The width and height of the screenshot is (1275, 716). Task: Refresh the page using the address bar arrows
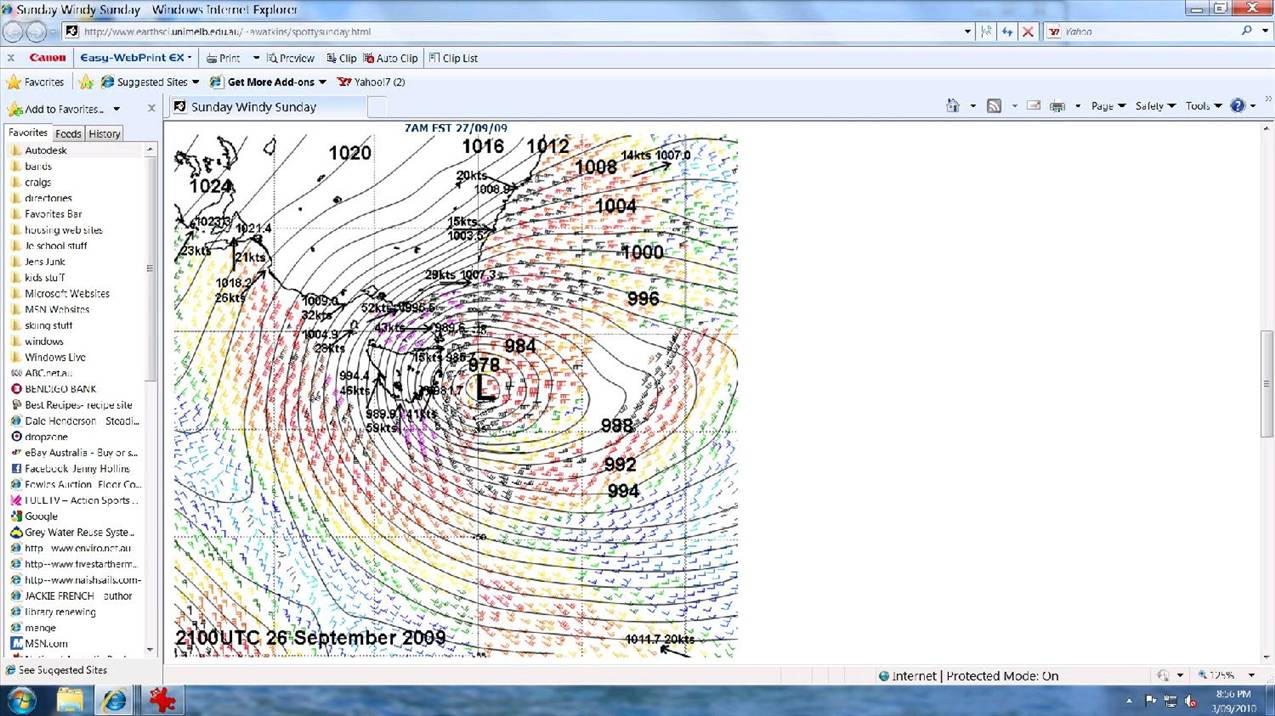(x=1007, y=32)
